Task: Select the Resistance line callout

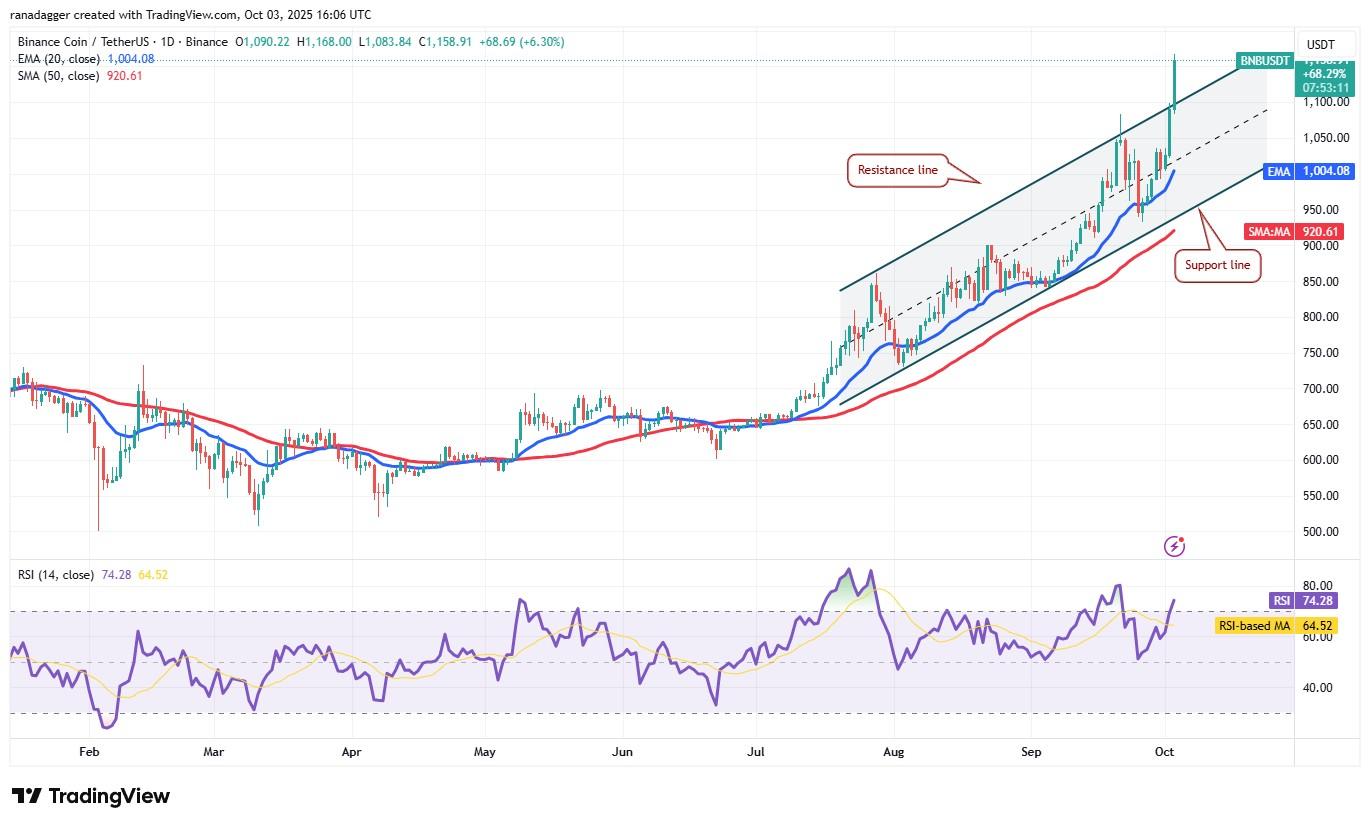Action: 897,171
